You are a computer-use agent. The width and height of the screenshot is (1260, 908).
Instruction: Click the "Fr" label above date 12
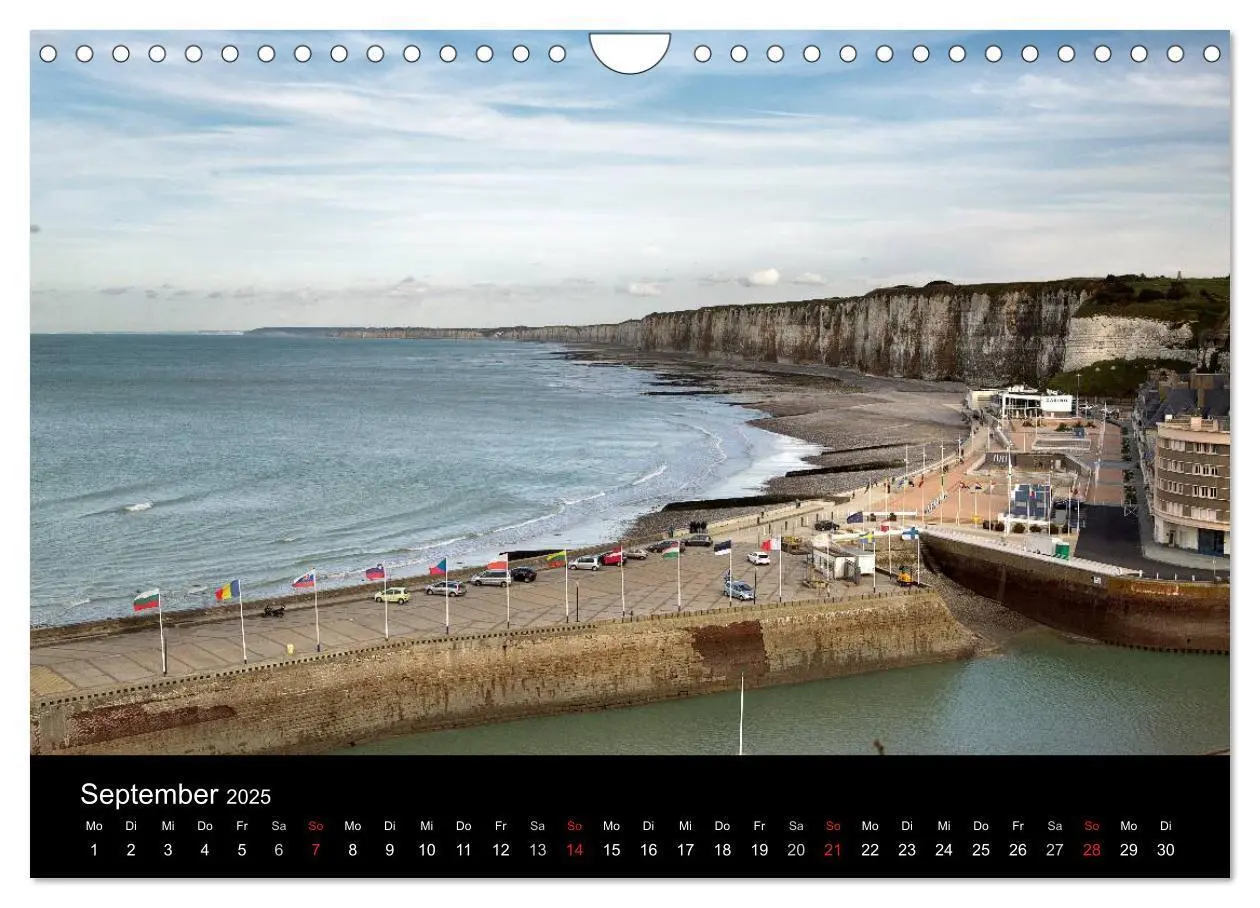501,826
